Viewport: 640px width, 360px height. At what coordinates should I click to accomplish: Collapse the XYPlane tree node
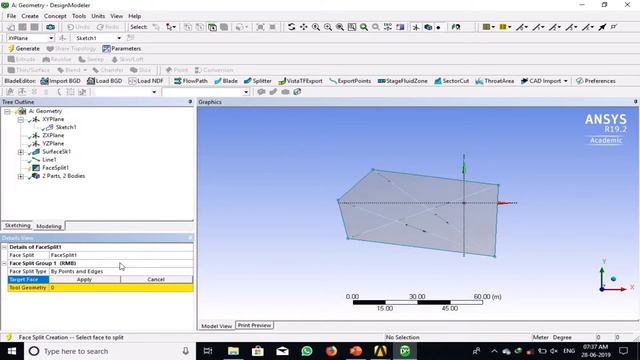(x=20, y=119)
